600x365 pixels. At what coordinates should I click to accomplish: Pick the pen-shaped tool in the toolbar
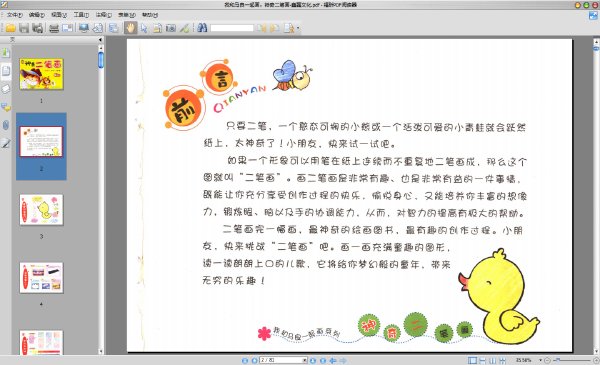point(184,28)
